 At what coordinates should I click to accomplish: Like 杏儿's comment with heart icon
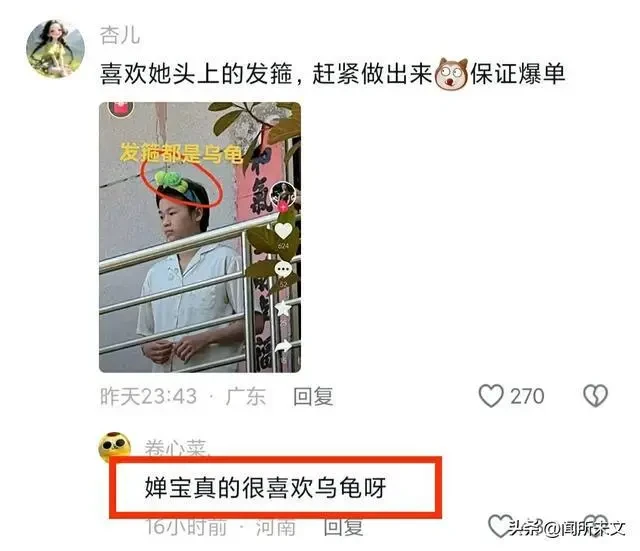click(x=491, y=396)
